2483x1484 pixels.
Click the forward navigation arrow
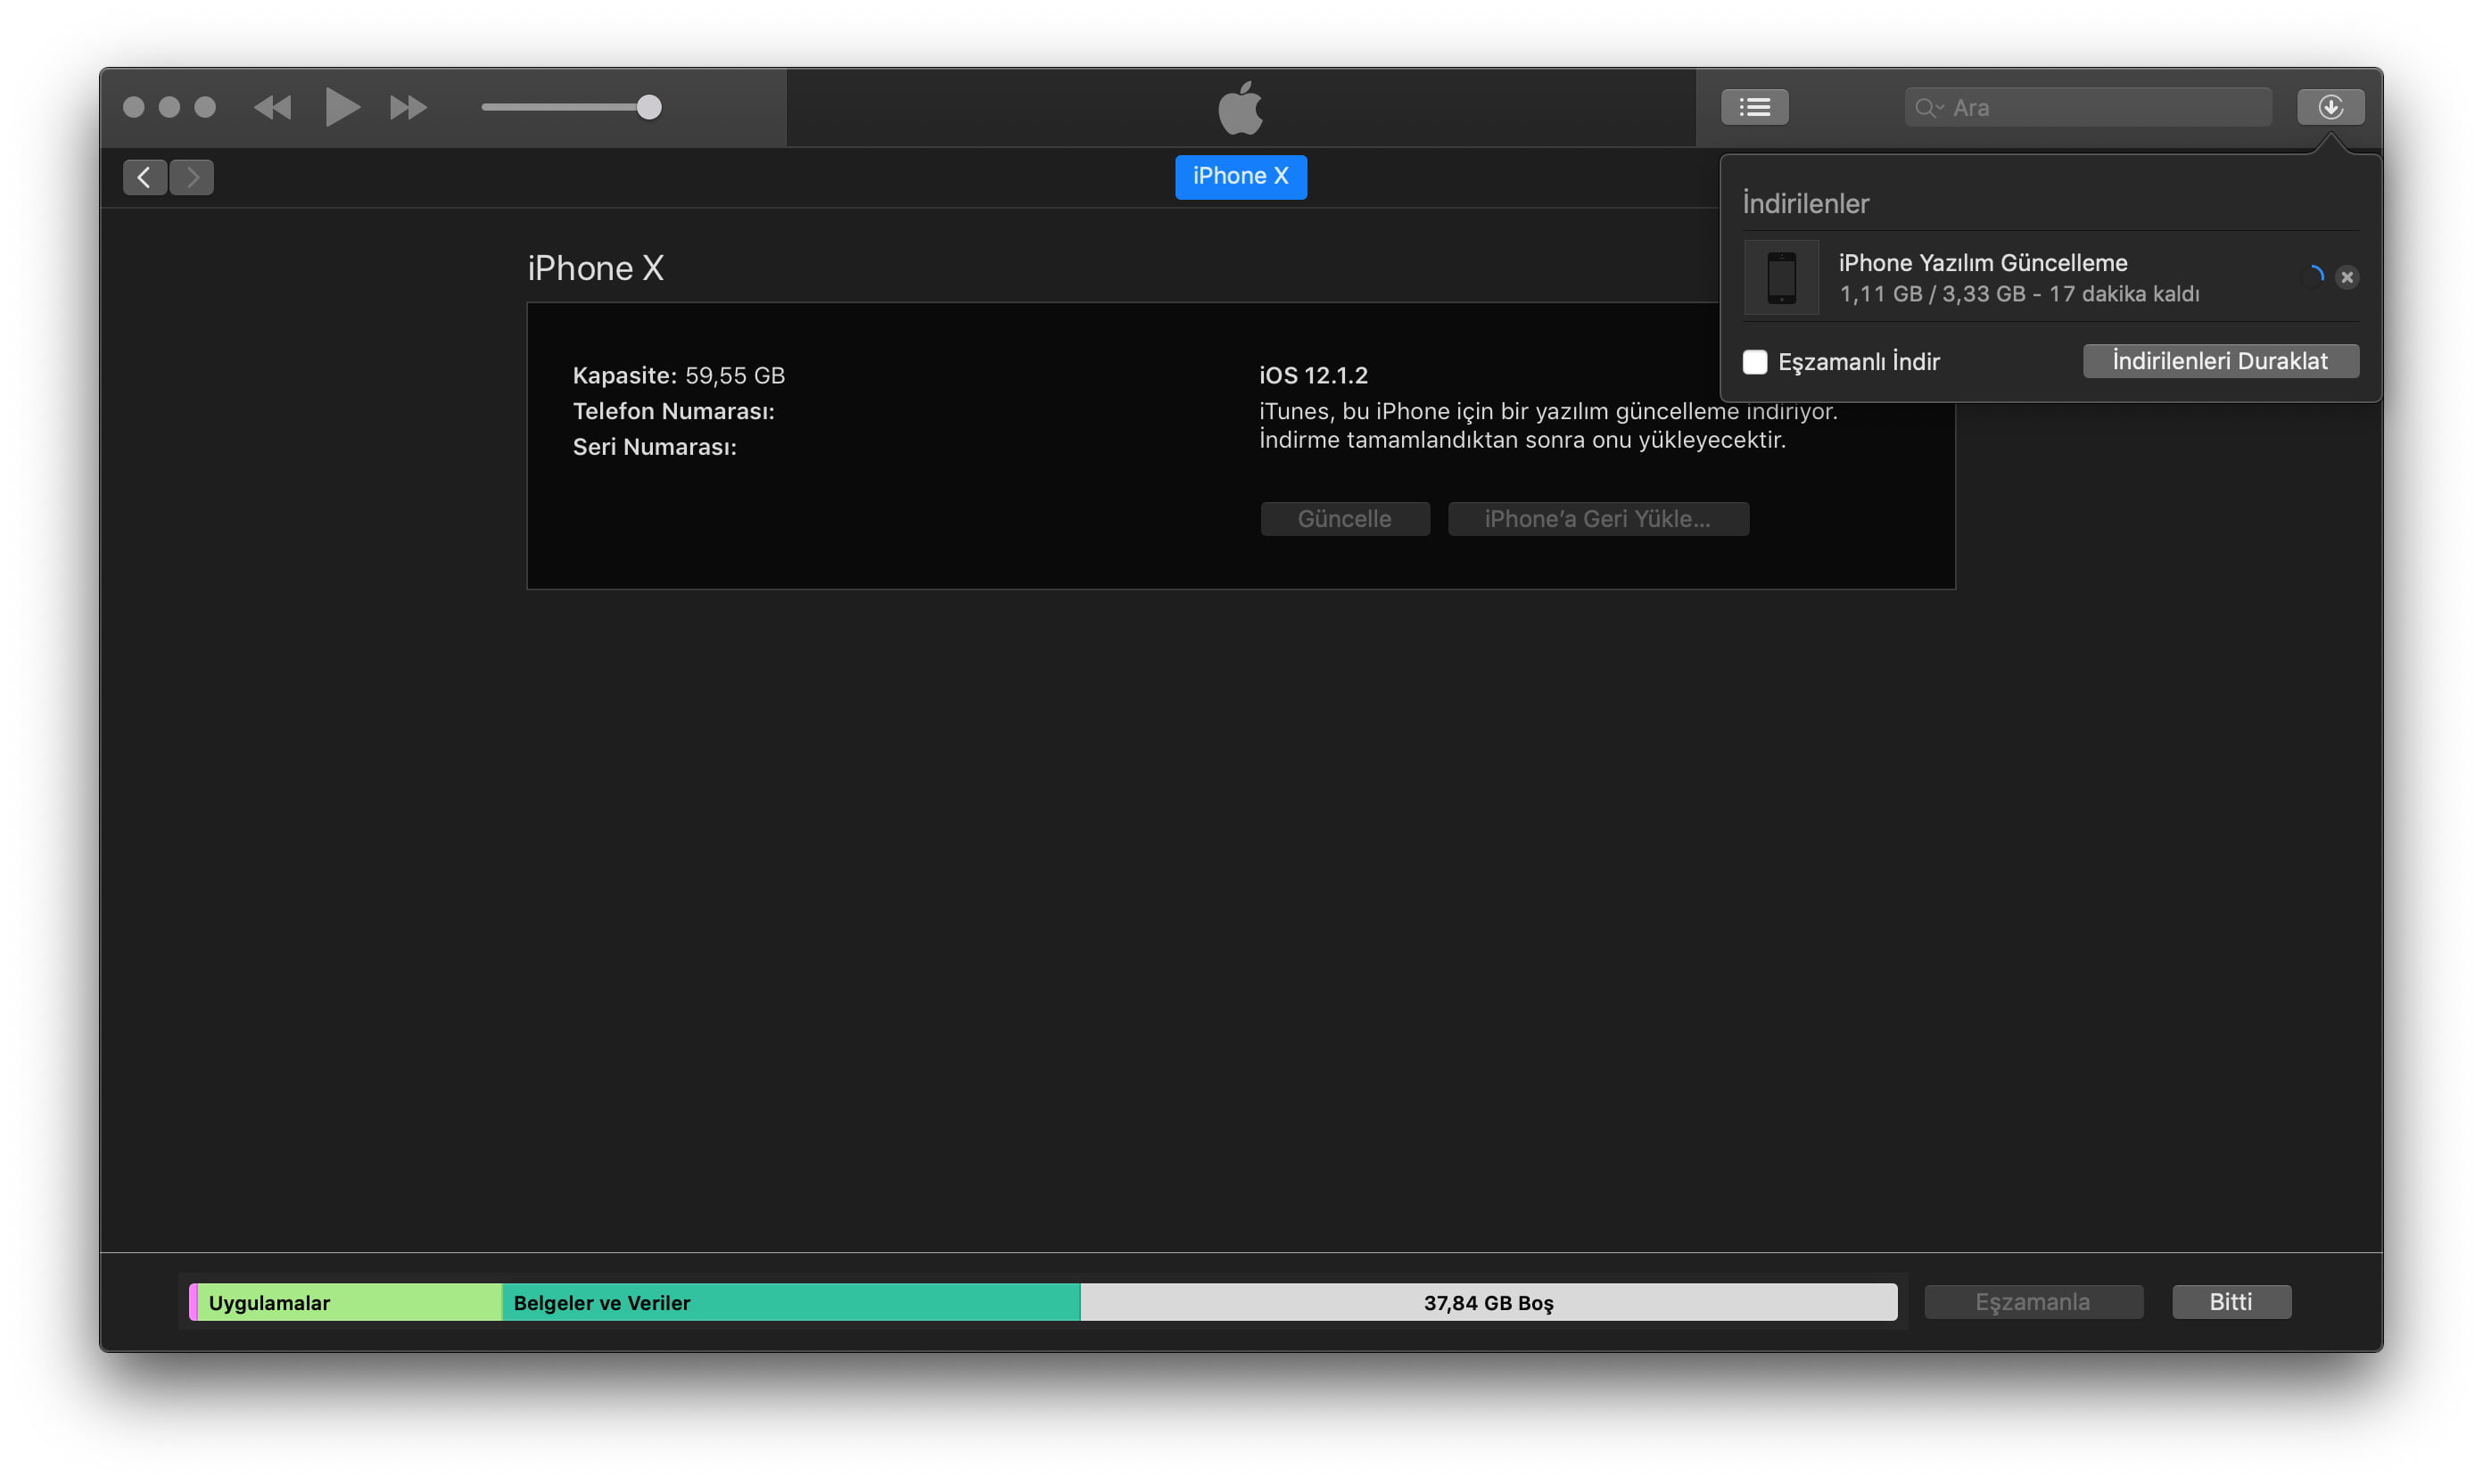click(x=191, y=177)
